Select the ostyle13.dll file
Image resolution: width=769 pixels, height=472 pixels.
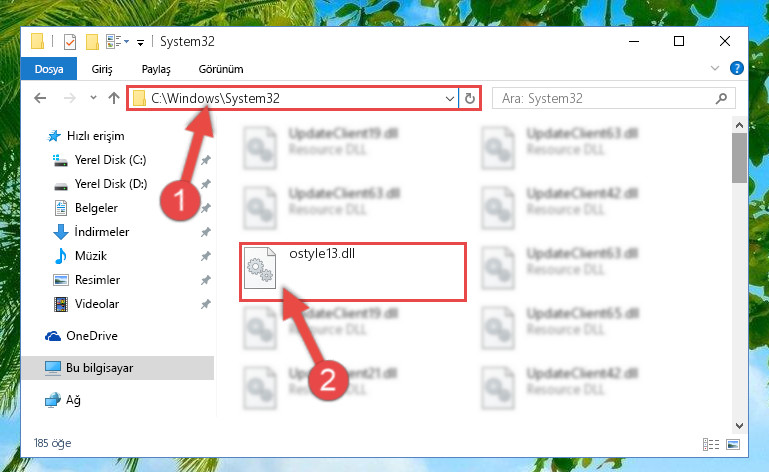point(353,272)
